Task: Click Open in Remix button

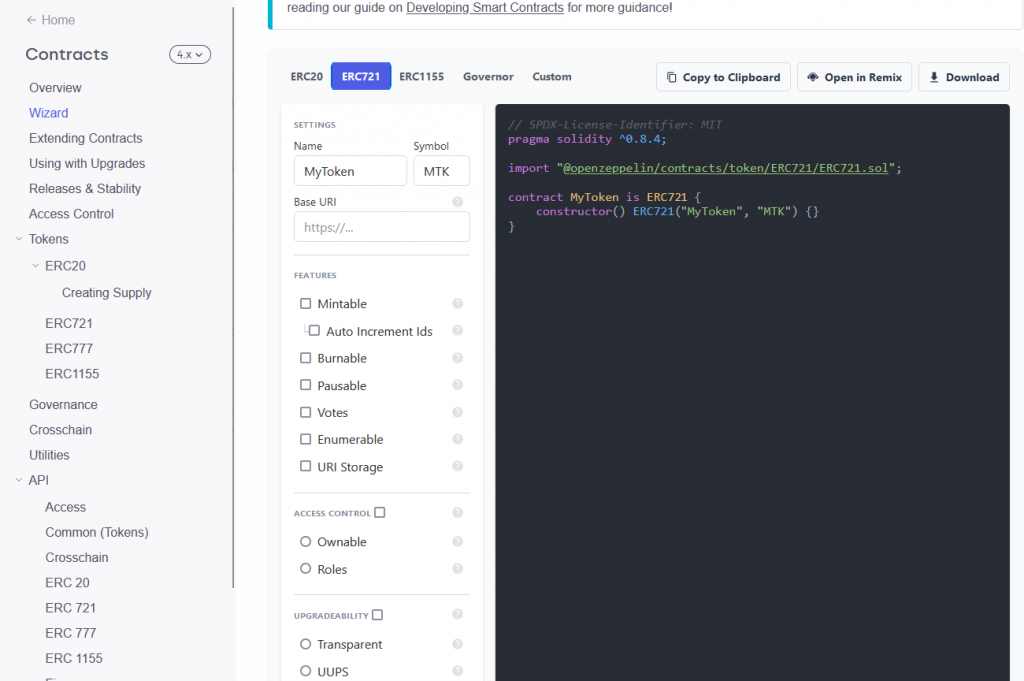Action: tap(854, 77)
